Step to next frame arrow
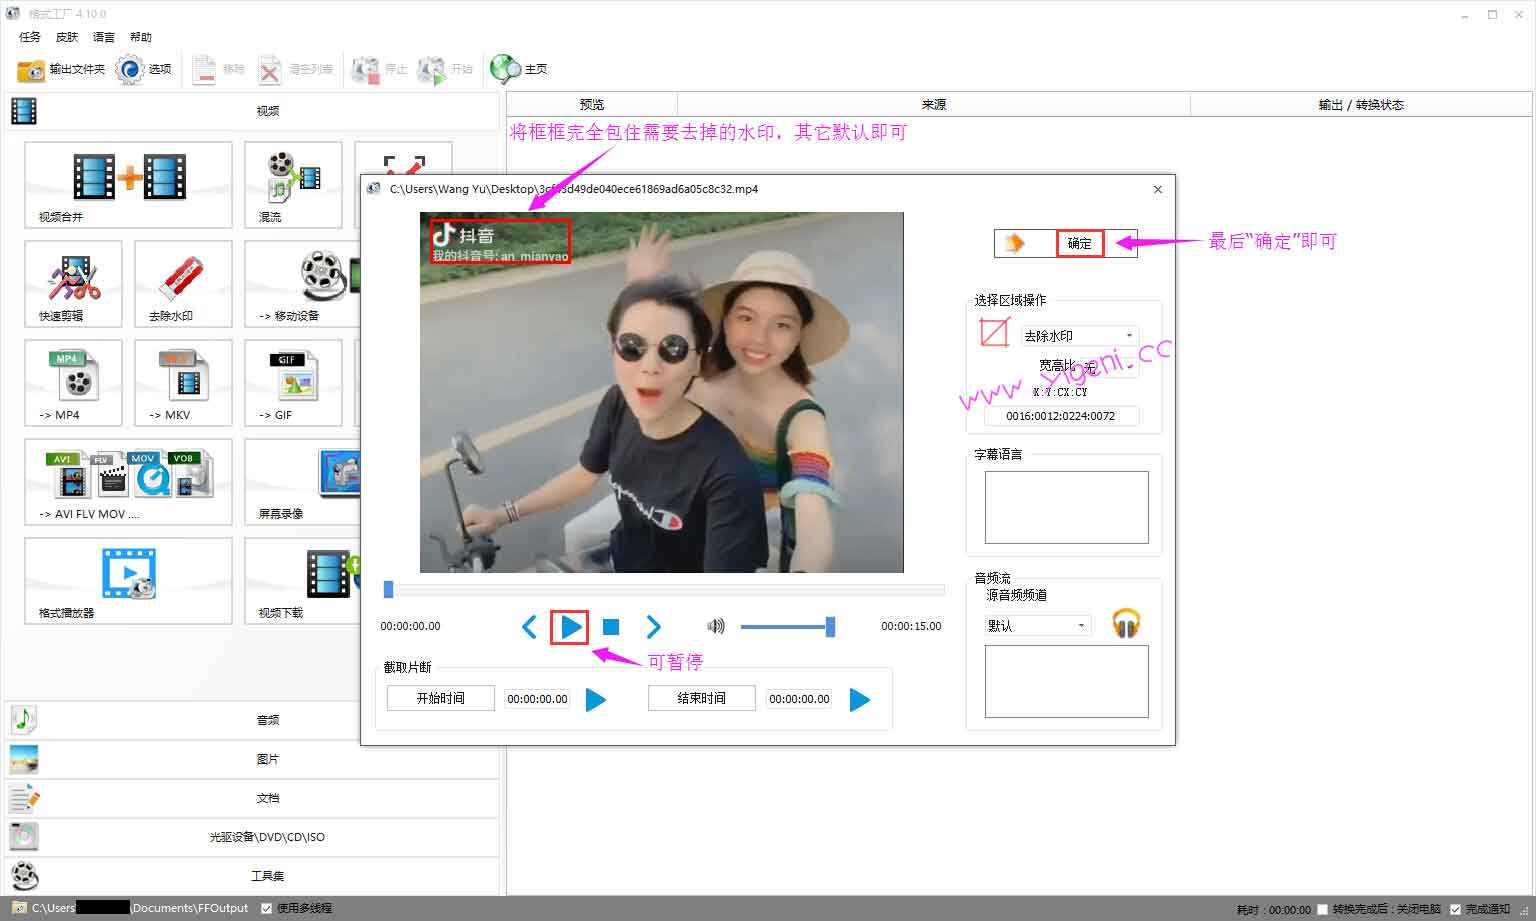Image resolution: width=1536 pixels, height=921 pixels. pos(653,627)
